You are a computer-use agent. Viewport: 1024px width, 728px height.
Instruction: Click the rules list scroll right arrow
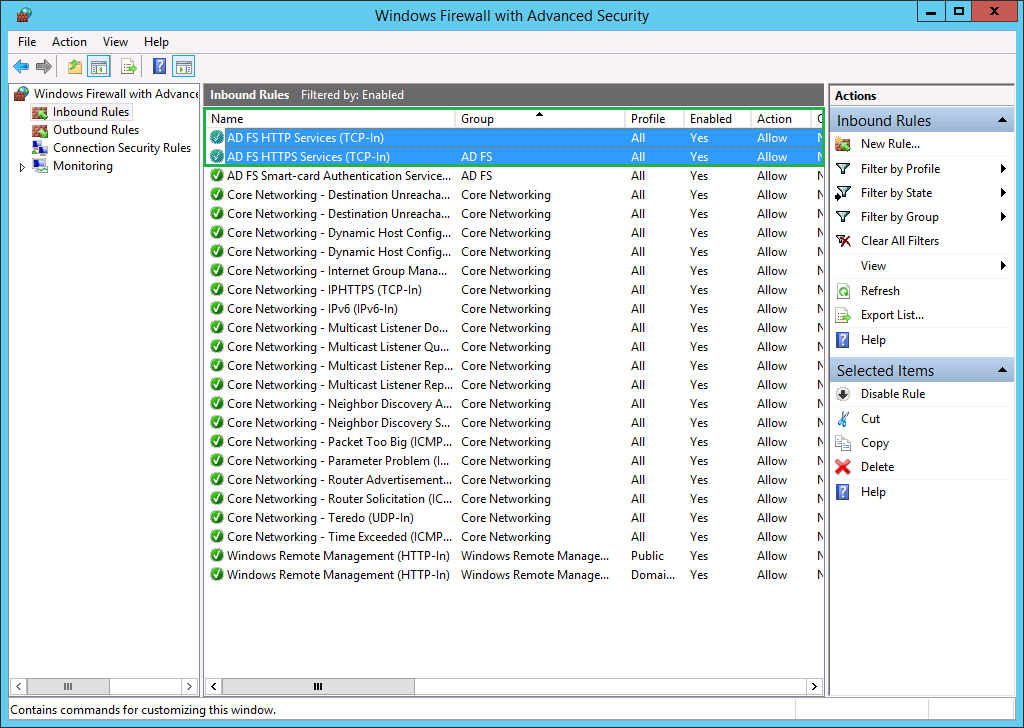pyautogui.click(x=814, y=686)
